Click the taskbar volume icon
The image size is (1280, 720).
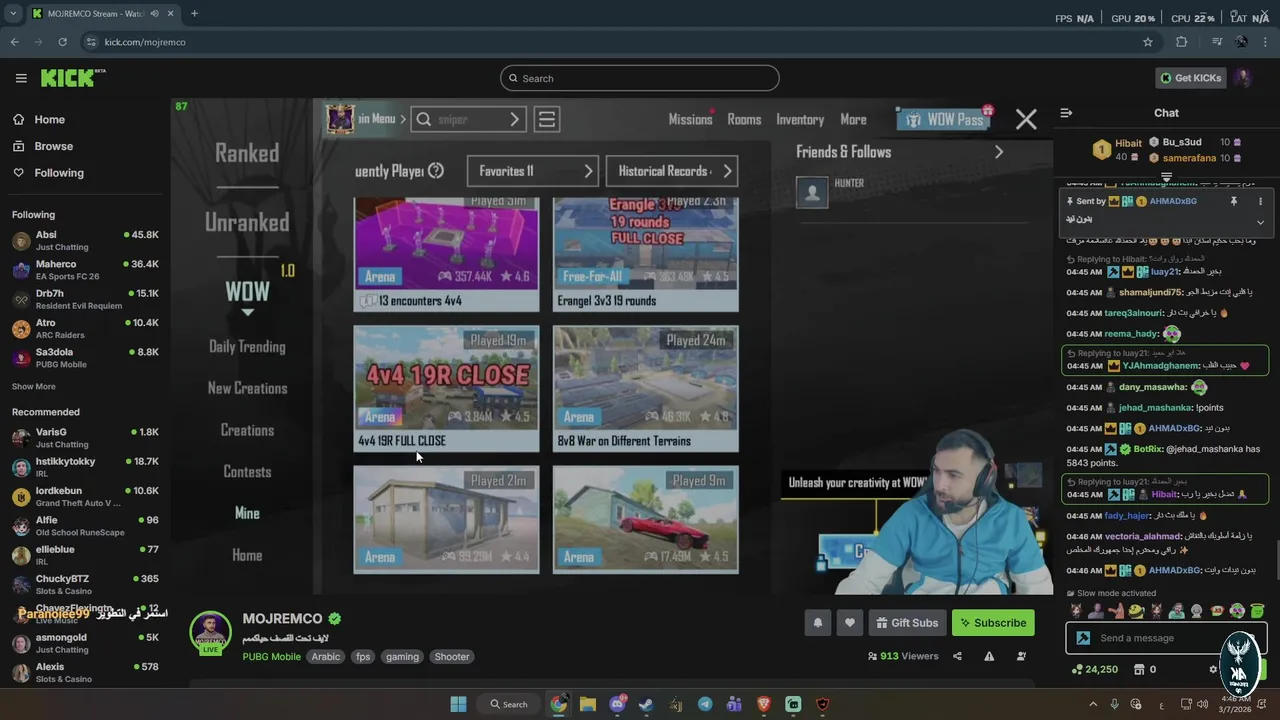coord(1204,704)
